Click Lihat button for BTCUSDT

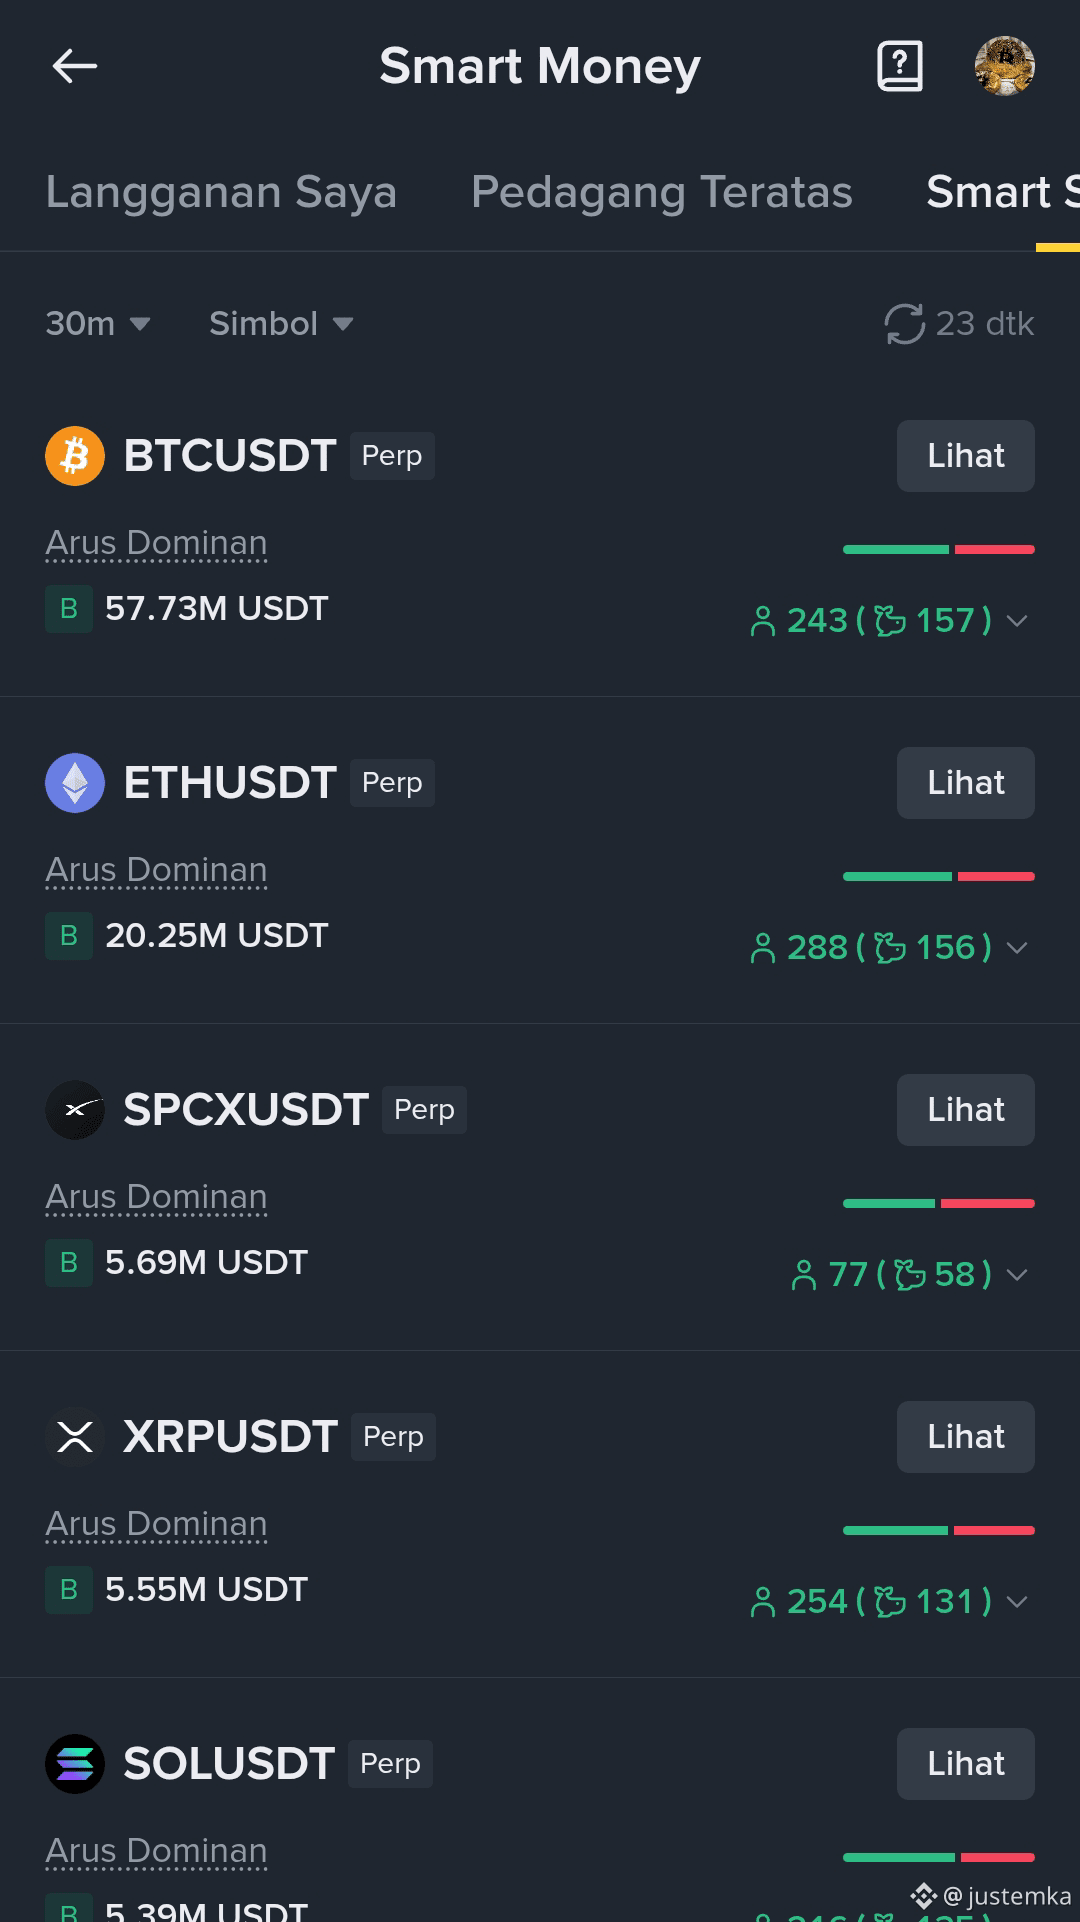pyautogui.click(x=966, y=456)
